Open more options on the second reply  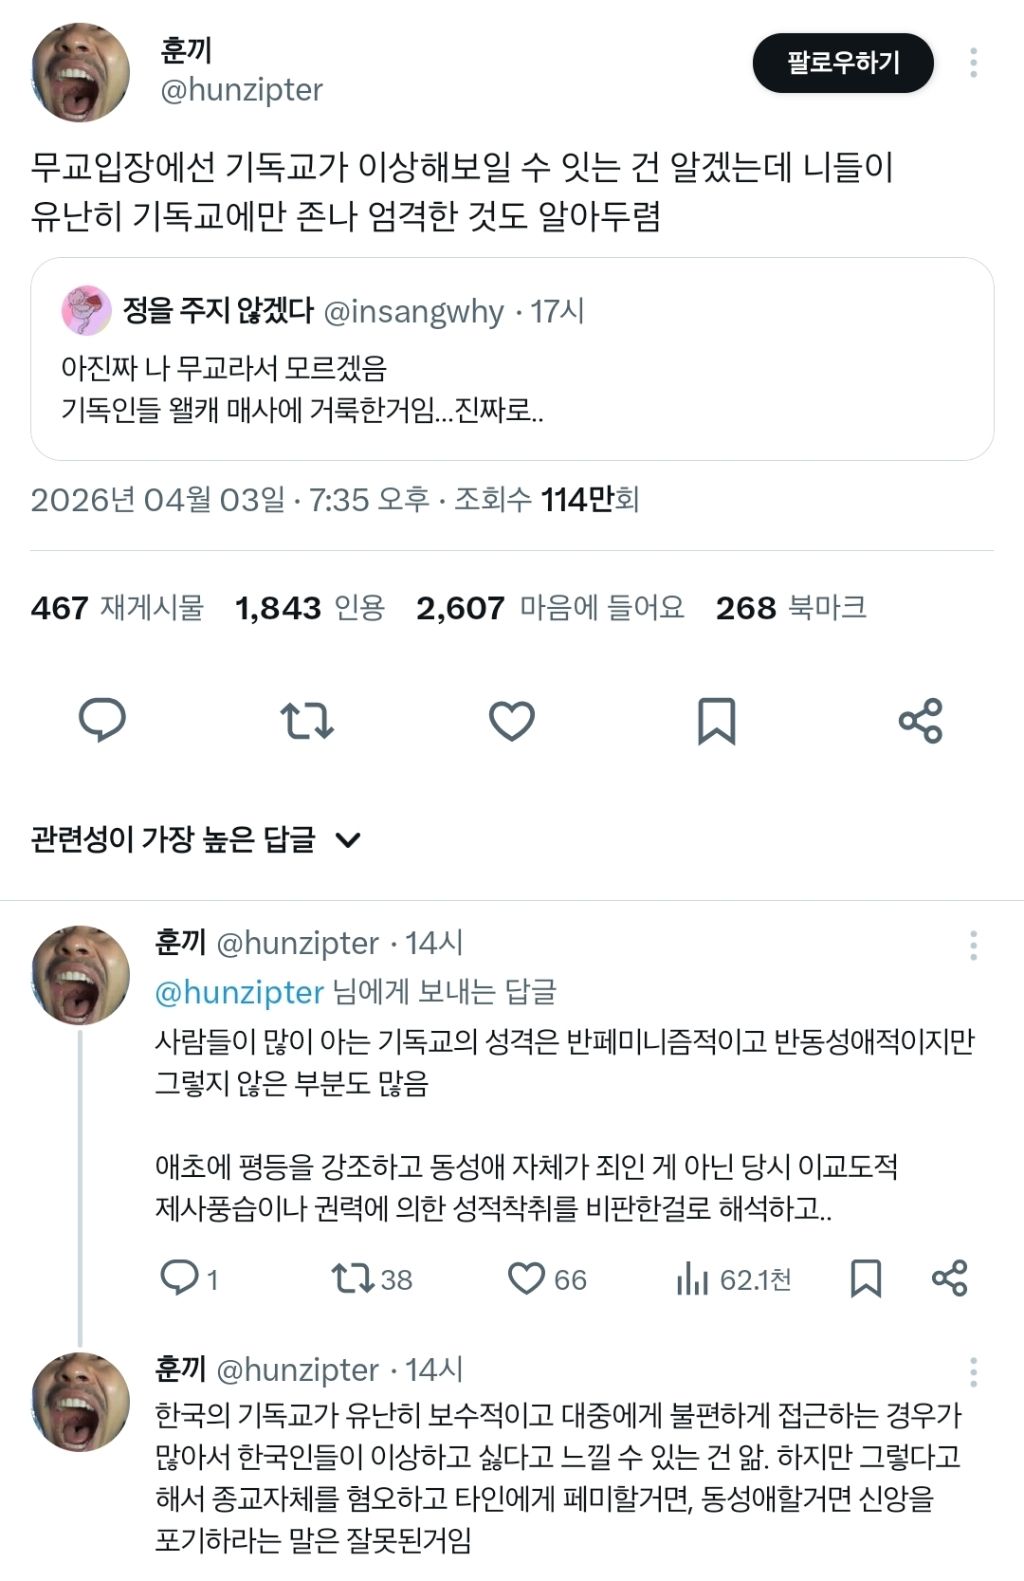[973, 1371]
